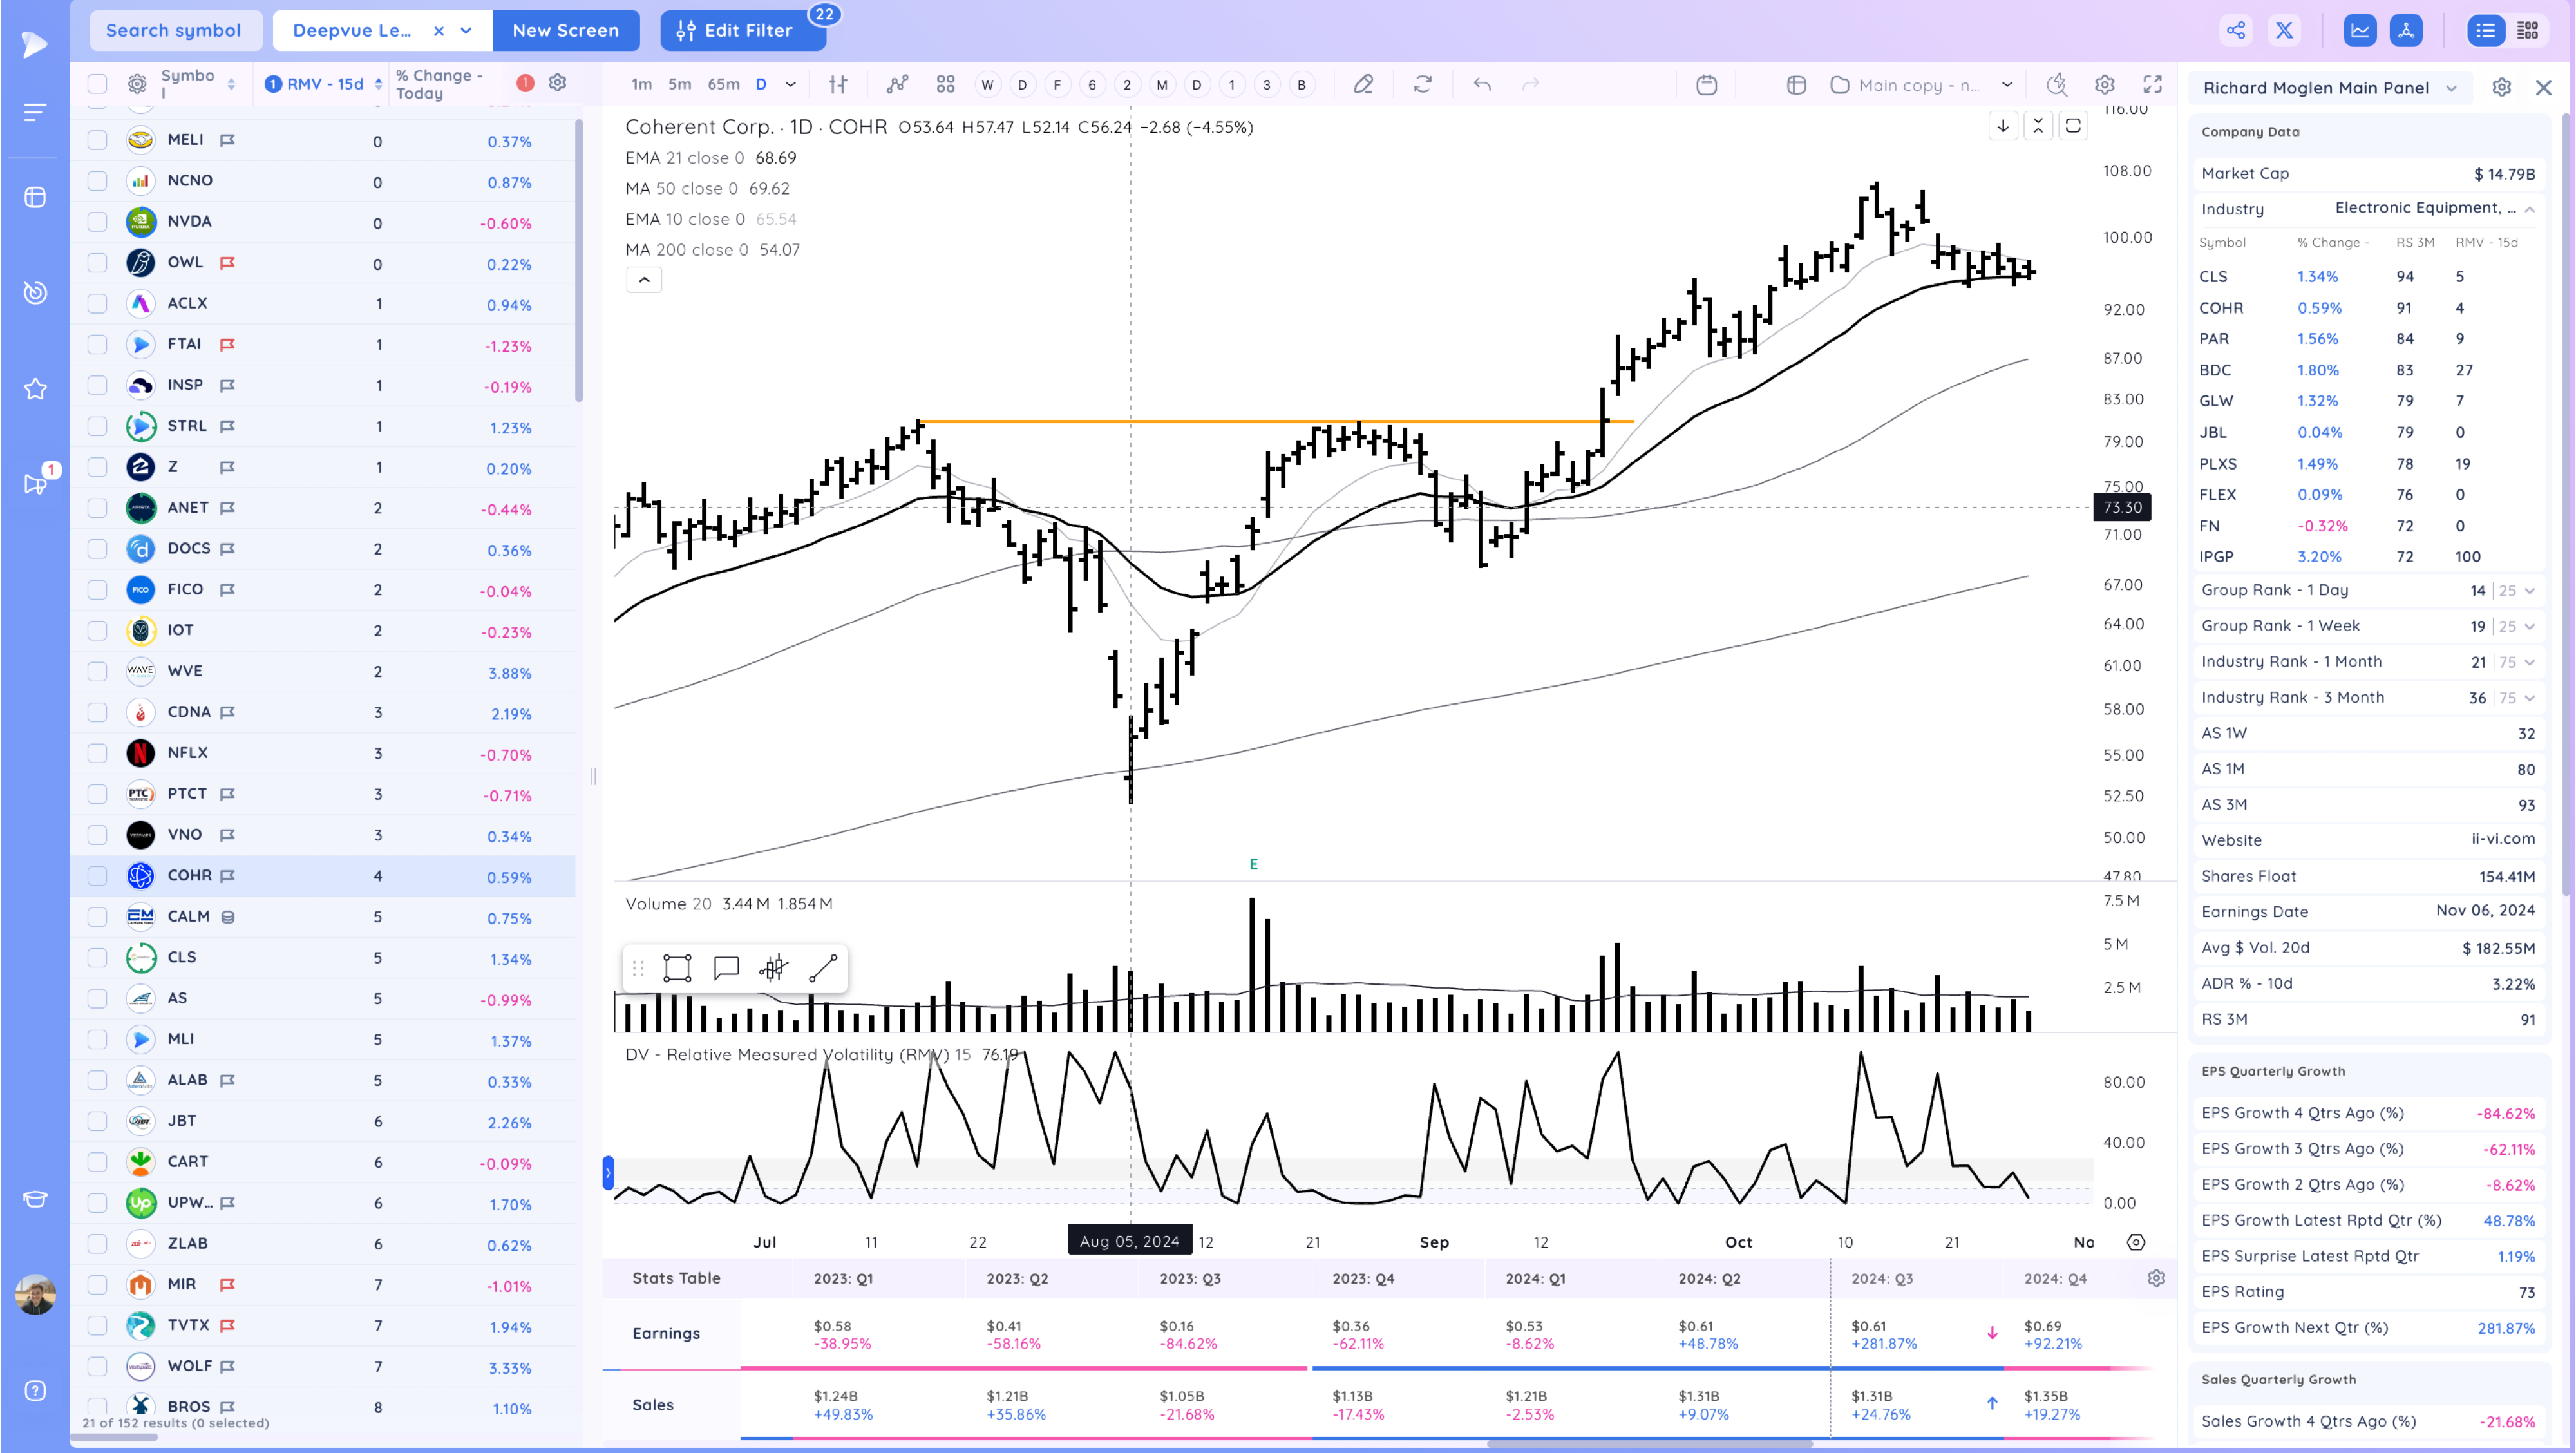
Task: Select all symbols with header checkbox
Action: click(97, 84)
